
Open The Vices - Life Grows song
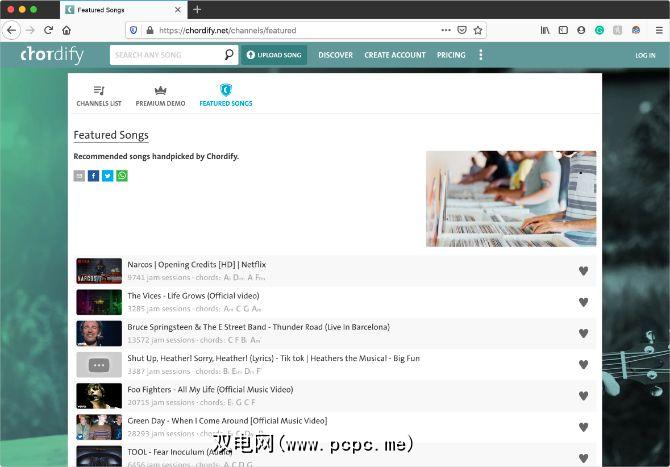click(193, 296)
